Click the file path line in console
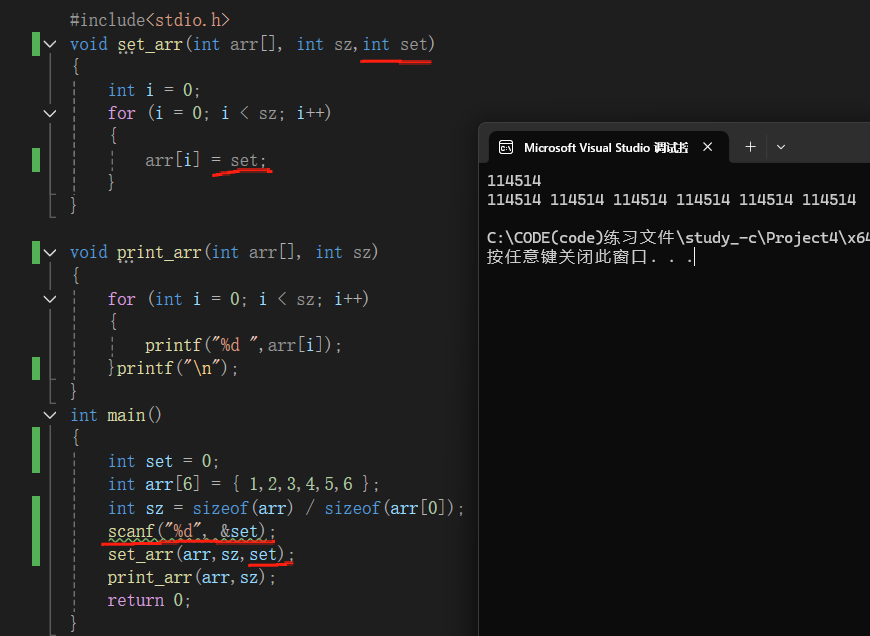 (x=678, y=238)
